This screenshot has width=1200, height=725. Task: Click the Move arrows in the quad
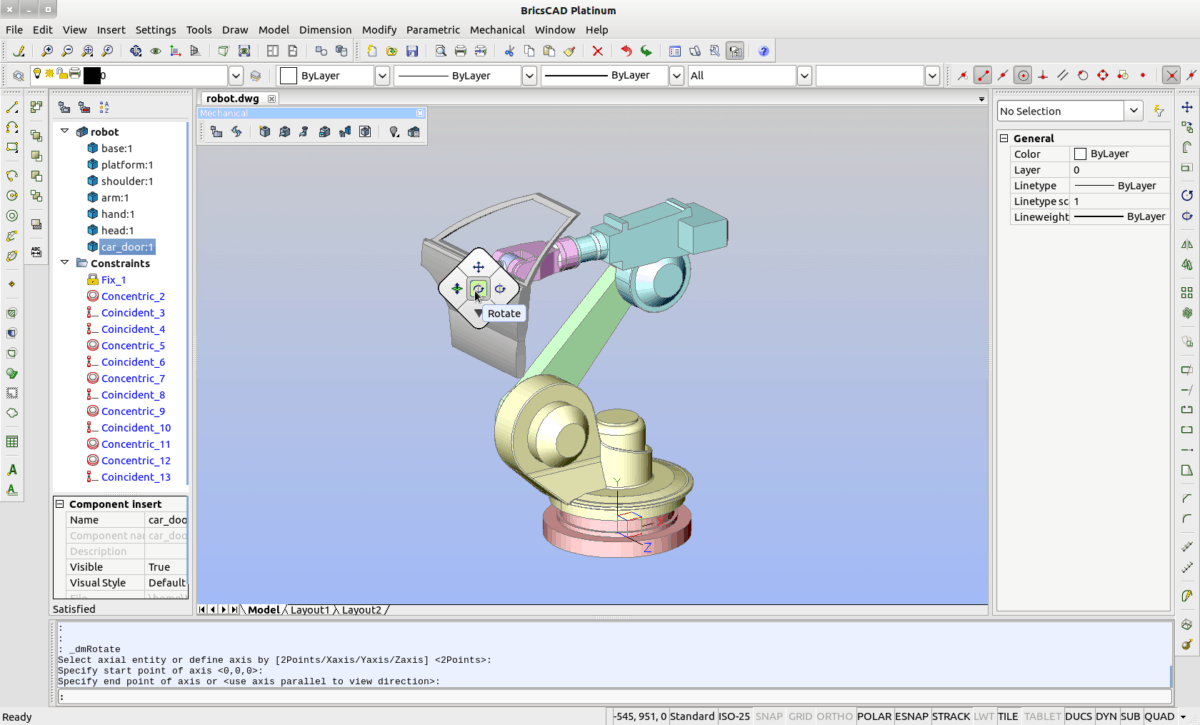478,267
